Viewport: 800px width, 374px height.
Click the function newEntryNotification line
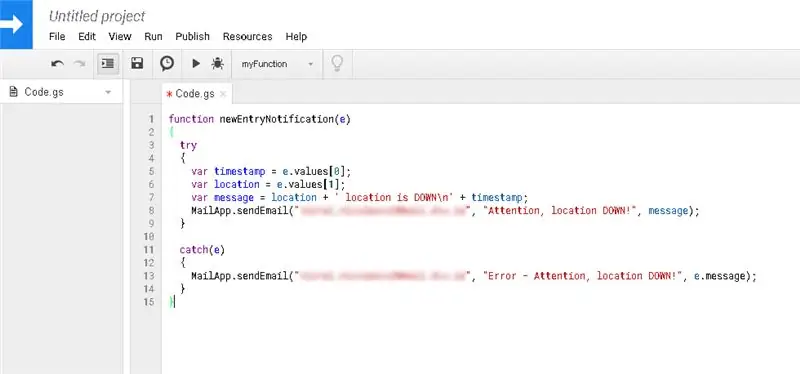260,119
